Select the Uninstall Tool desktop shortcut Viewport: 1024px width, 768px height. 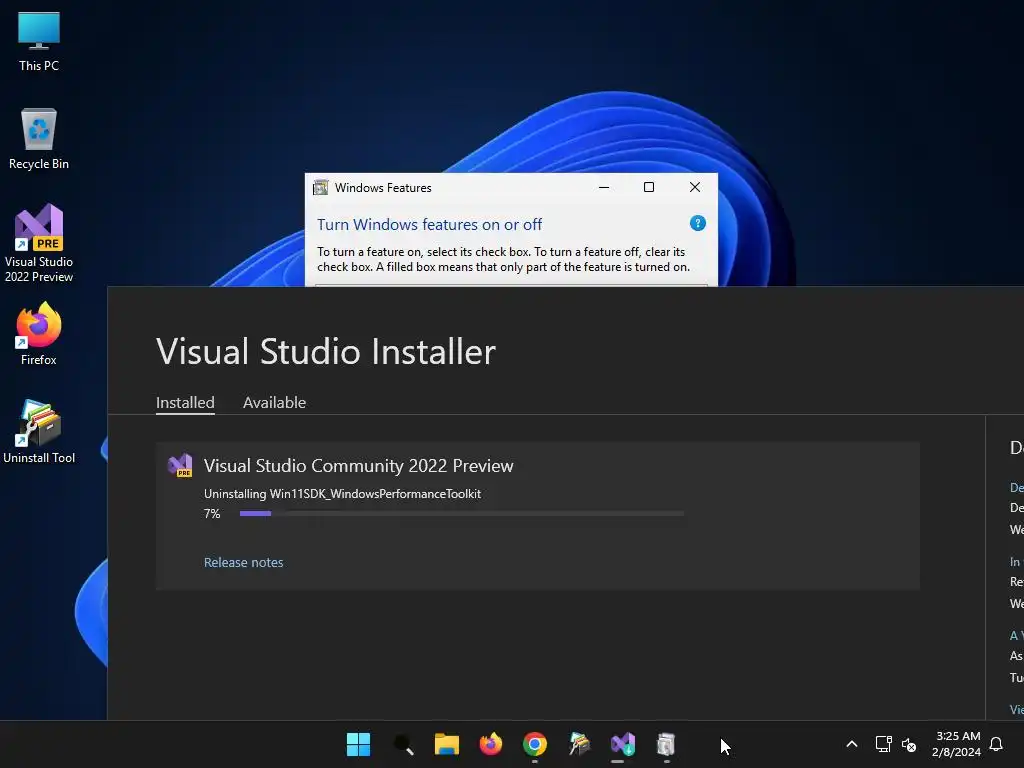coord(39,432)
